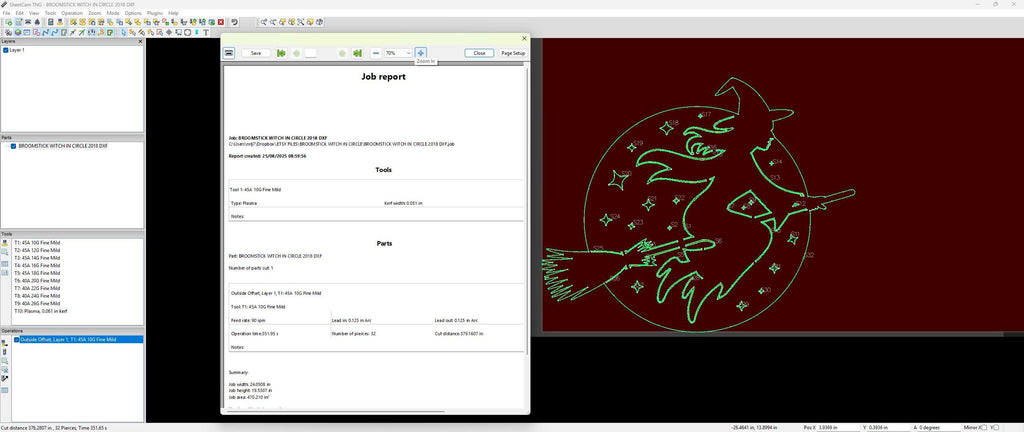Click the red X delete icon in main toolbar
The width and height of the screenshot is (1024, 432).
(221, 22)
